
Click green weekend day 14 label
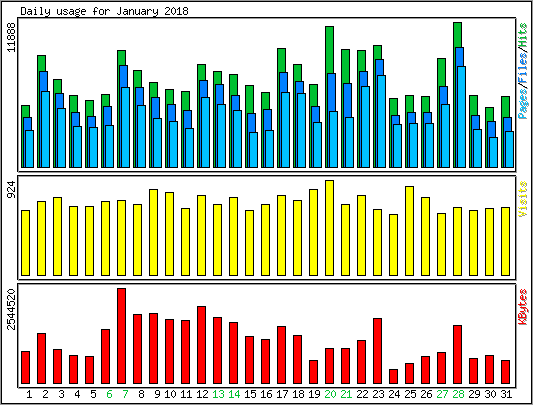click(234, 394)
